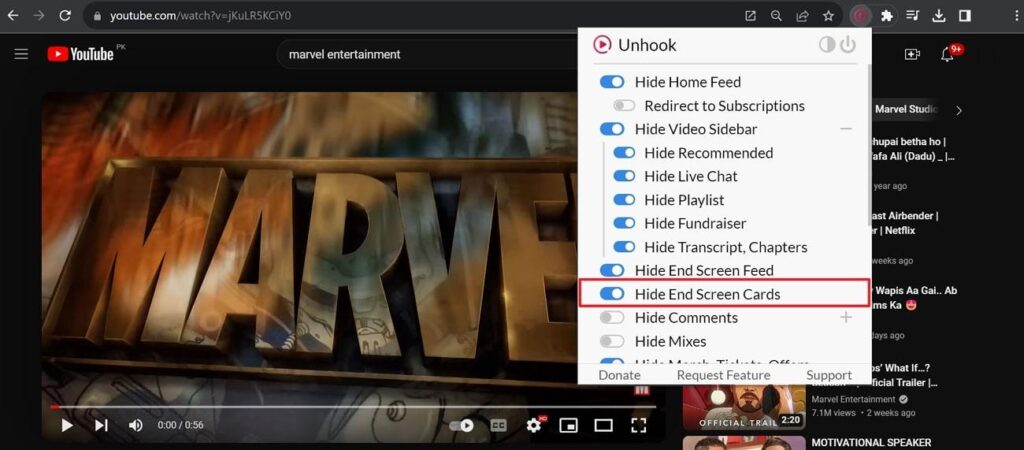
Task: Toggle Hide Recommended switch
Action: click(x=624, y=153)
